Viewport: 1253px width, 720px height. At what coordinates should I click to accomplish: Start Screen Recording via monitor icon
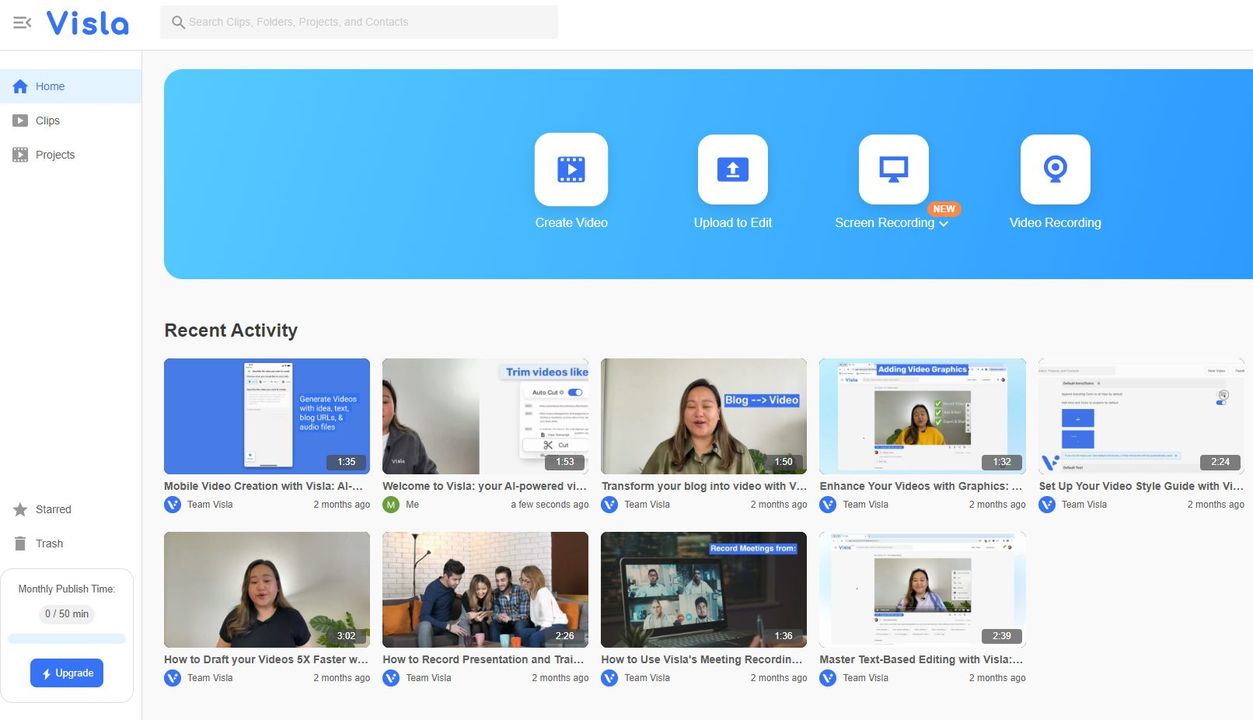tap(893, 169)
